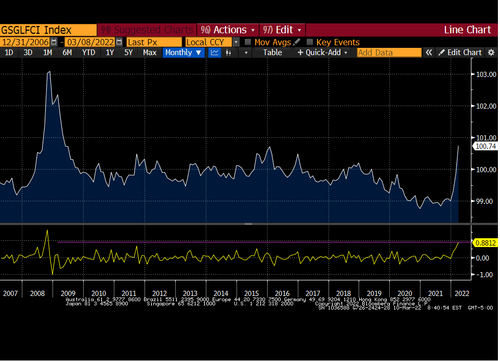Open the Edit menu
500x361 pixels.
[x=282, y=30]
